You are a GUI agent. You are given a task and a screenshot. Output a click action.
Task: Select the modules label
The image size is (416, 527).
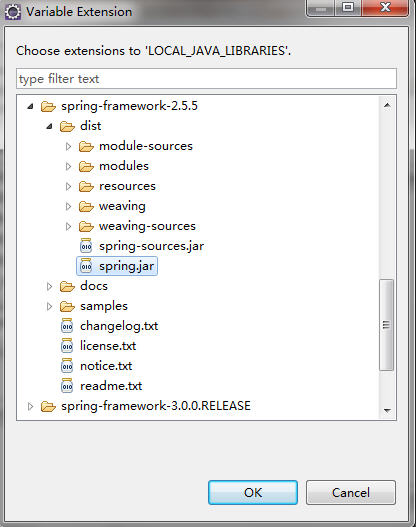tap(124, 166)
